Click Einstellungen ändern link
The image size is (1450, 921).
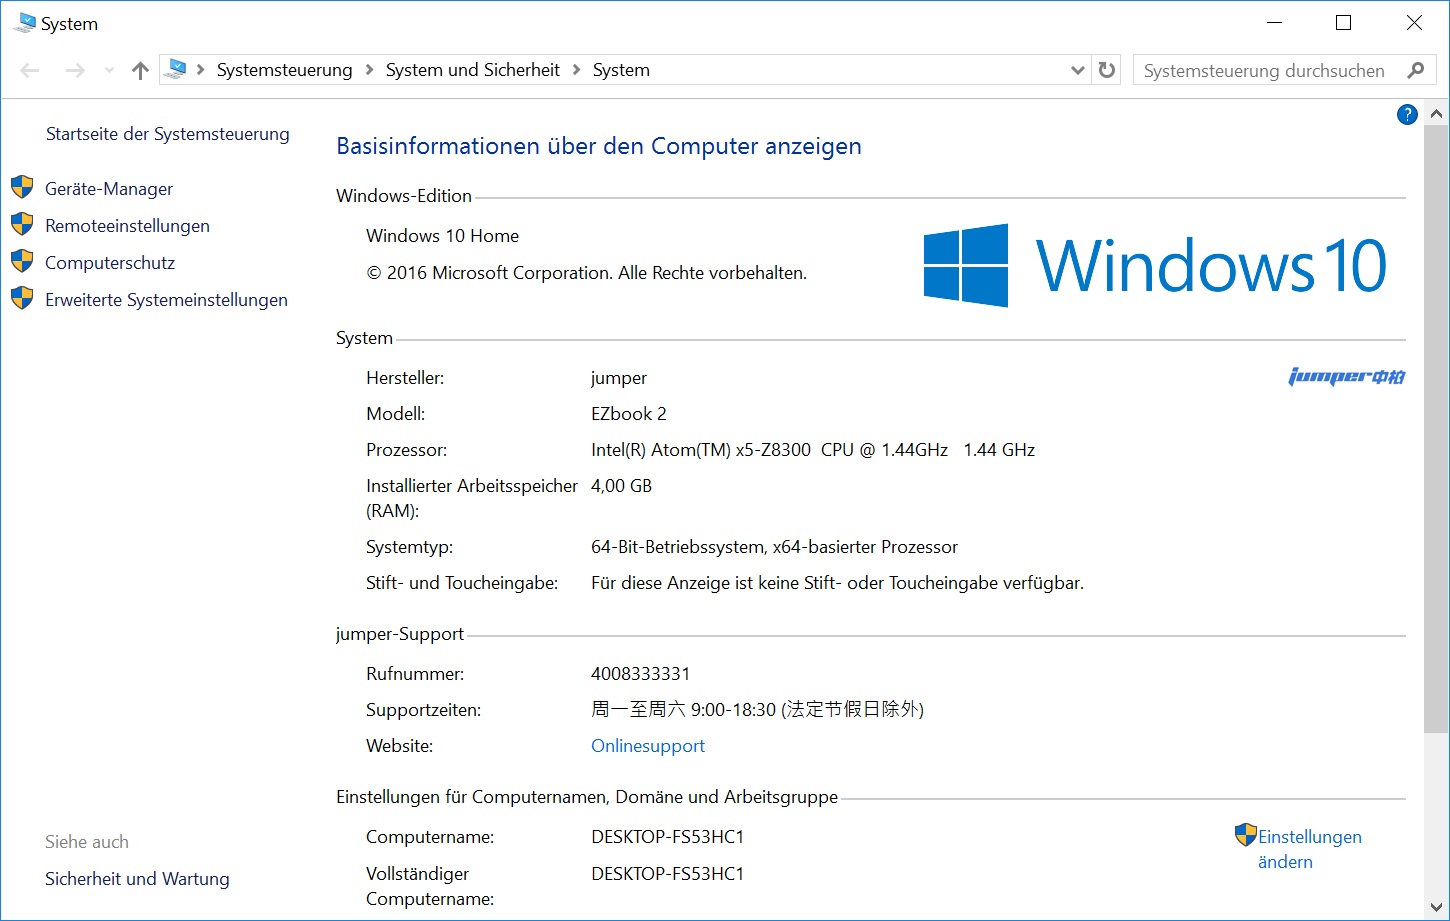1310,849
